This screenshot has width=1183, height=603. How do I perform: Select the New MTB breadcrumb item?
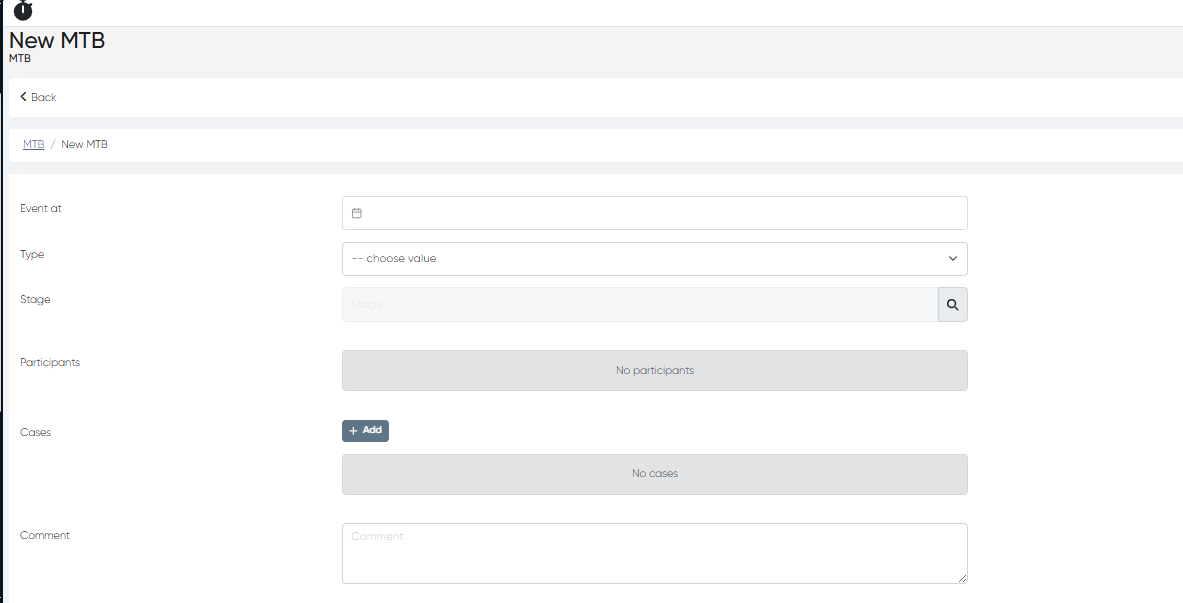tap(84, 144)
